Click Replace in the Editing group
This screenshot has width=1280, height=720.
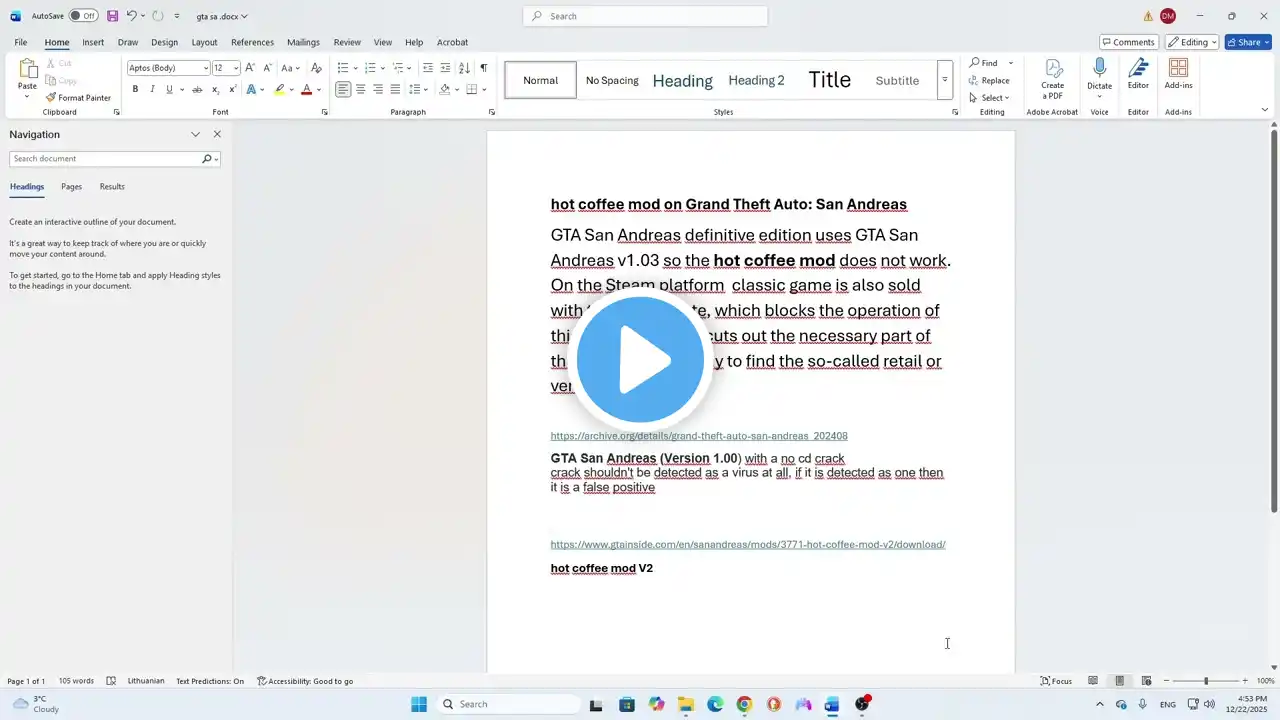(x=989, y=80)
